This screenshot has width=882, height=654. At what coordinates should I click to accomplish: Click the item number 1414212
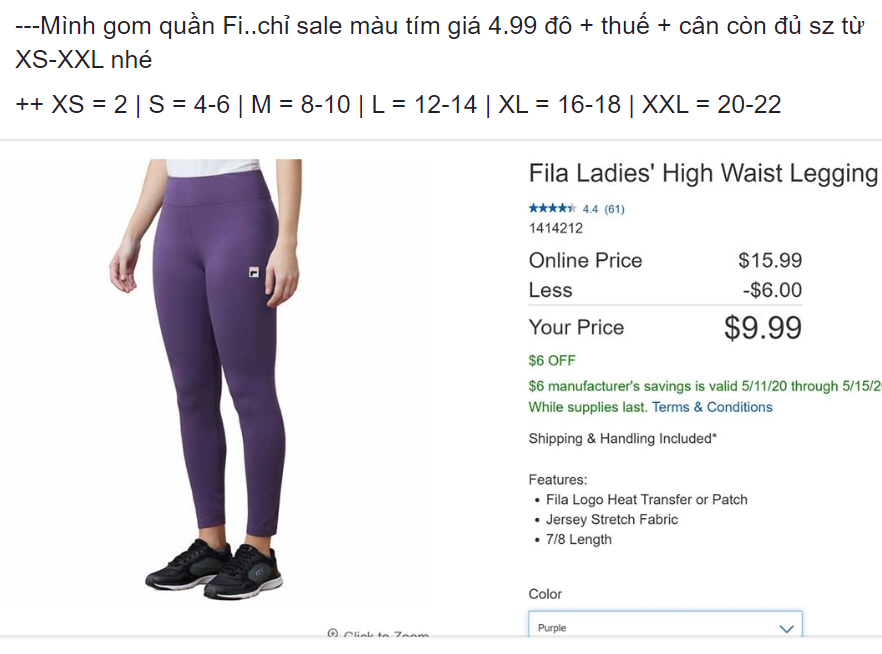coord(556,228)
